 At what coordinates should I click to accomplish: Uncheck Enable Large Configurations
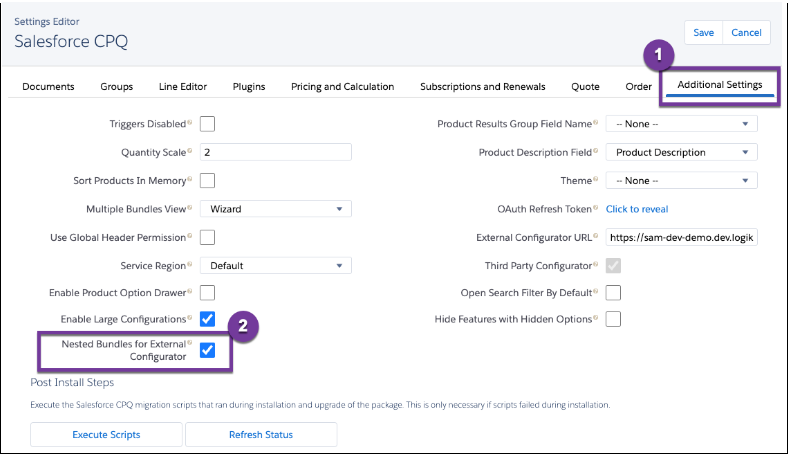[207, 319]
